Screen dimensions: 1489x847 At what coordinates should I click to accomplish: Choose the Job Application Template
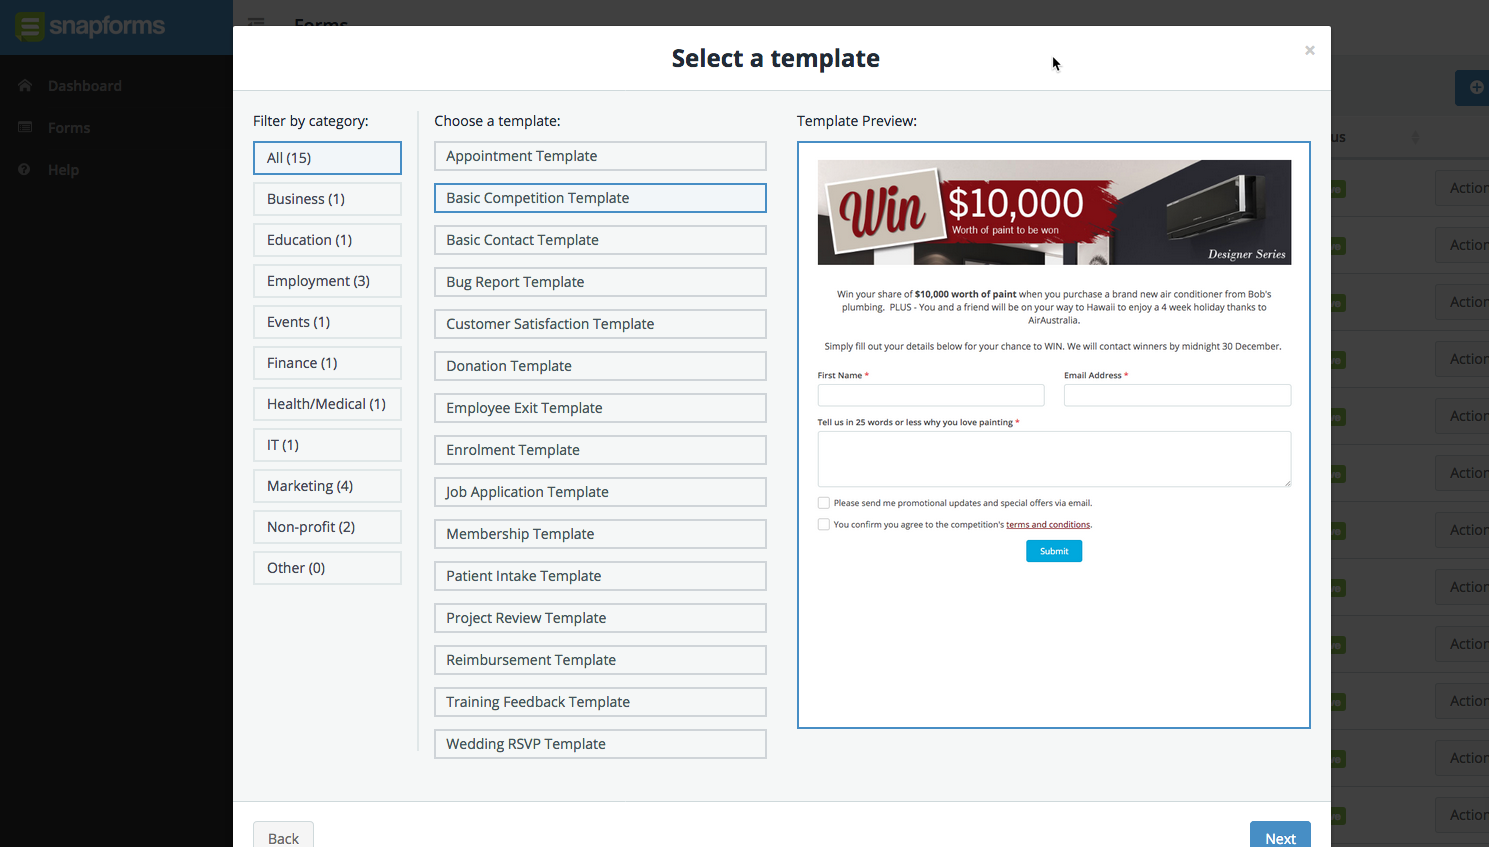point(600,492)
